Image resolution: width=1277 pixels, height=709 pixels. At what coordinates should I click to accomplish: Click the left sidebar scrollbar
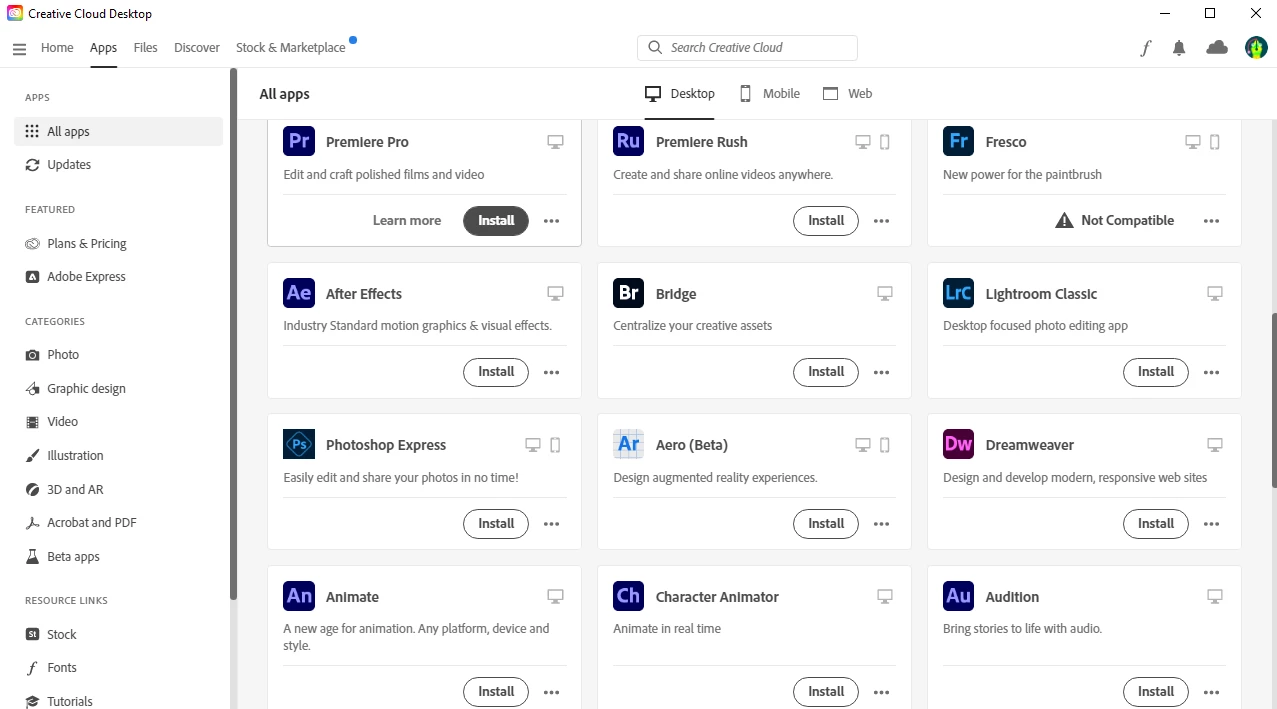pyautogui.click(x=234, y=334)
